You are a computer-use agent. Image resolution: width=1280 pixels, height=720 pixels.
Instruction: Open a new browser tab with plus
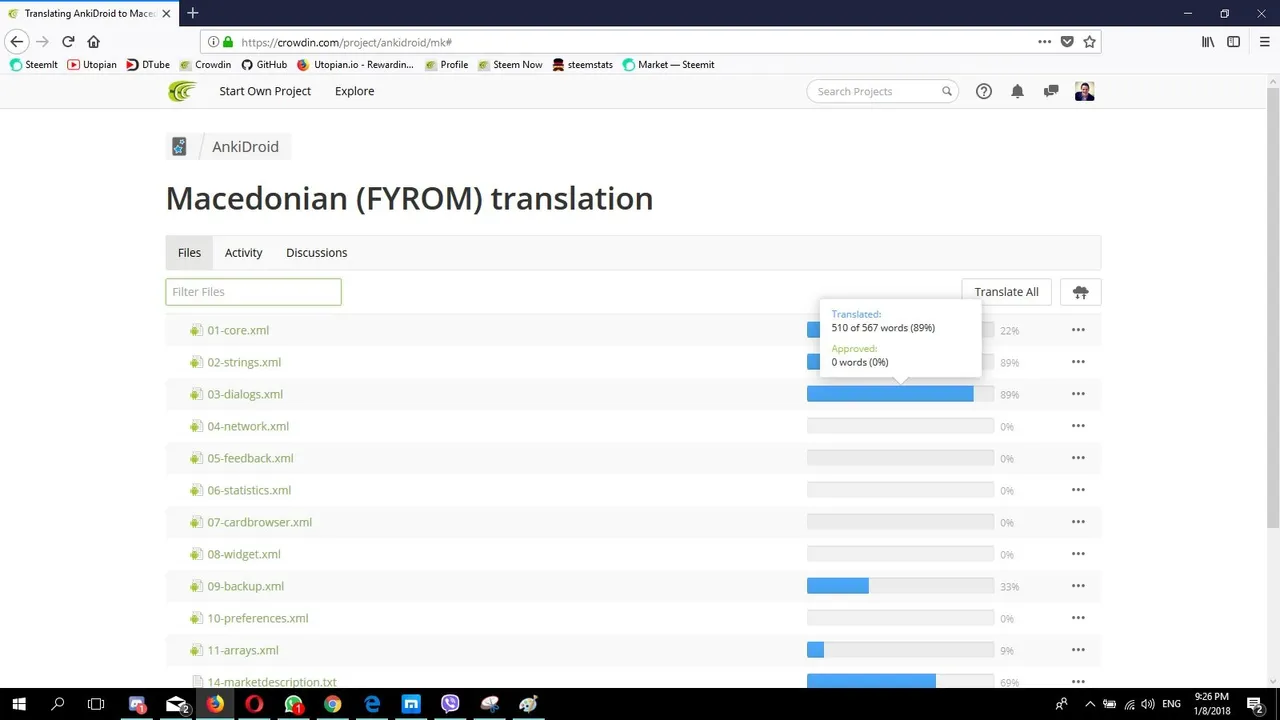193,13
